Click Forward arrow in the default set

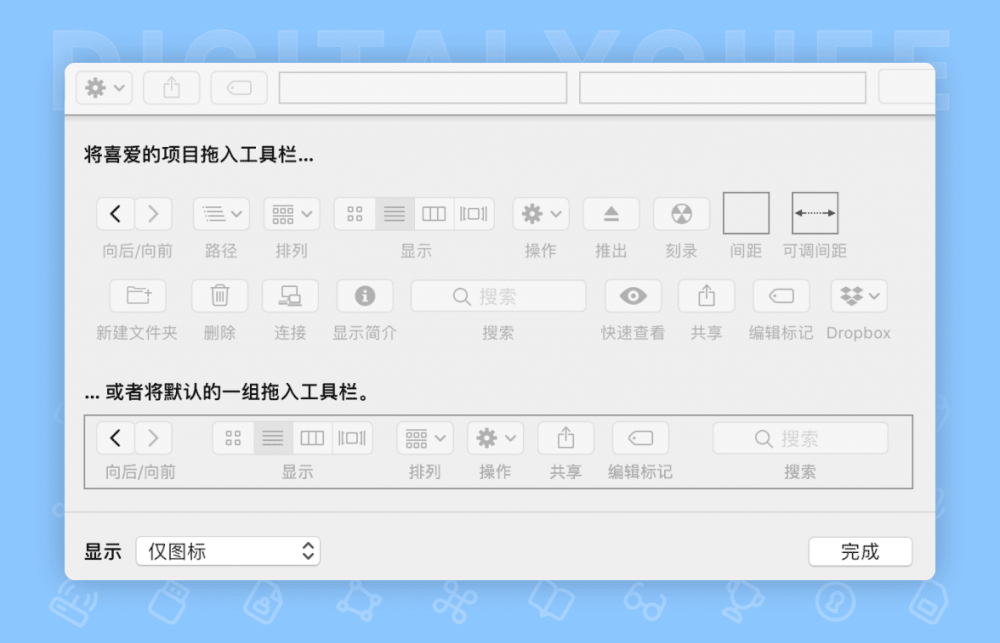pos(153,438)
